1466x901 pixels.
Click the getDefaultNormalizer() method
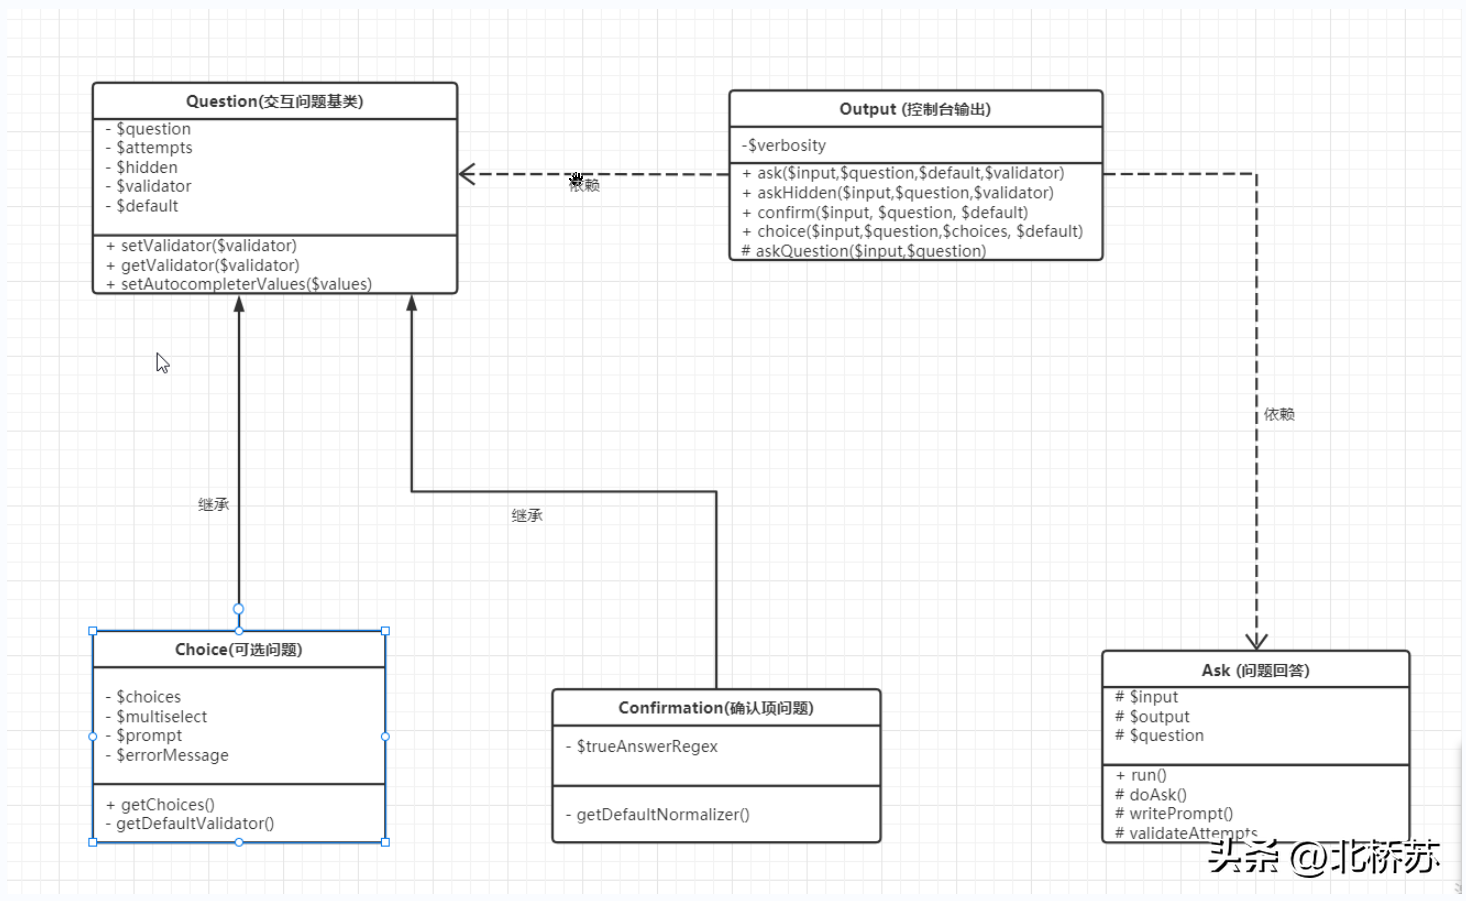click(x=658, y=815)
